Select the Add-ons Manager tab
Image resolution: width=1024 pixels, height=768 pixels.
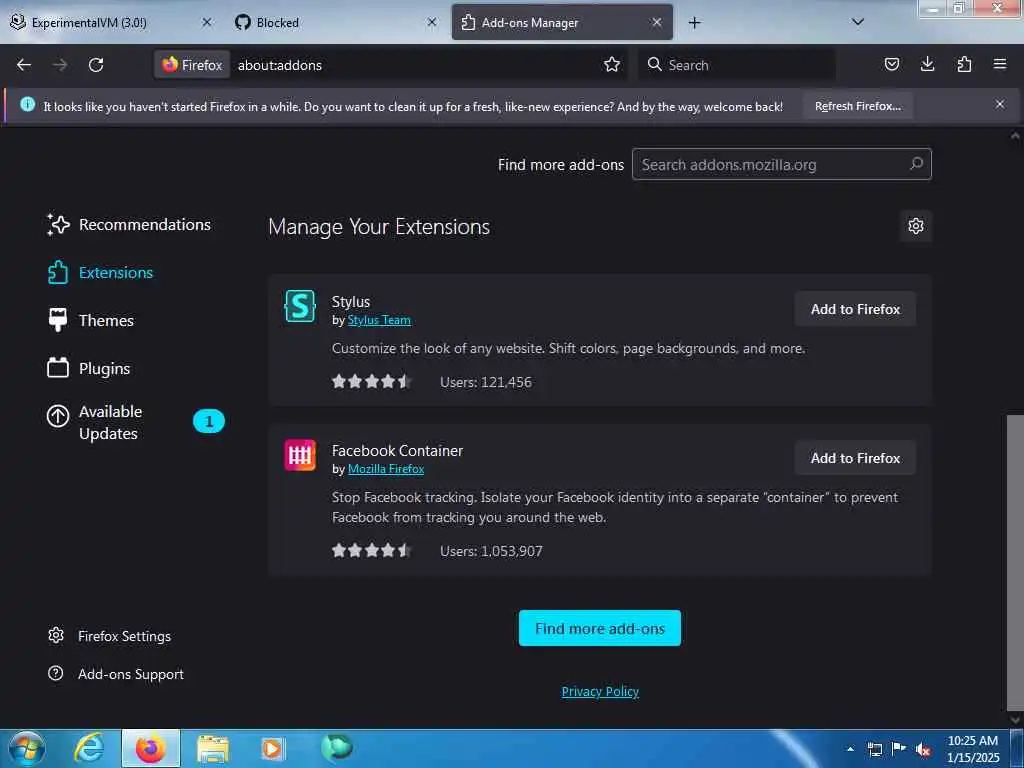562,22
